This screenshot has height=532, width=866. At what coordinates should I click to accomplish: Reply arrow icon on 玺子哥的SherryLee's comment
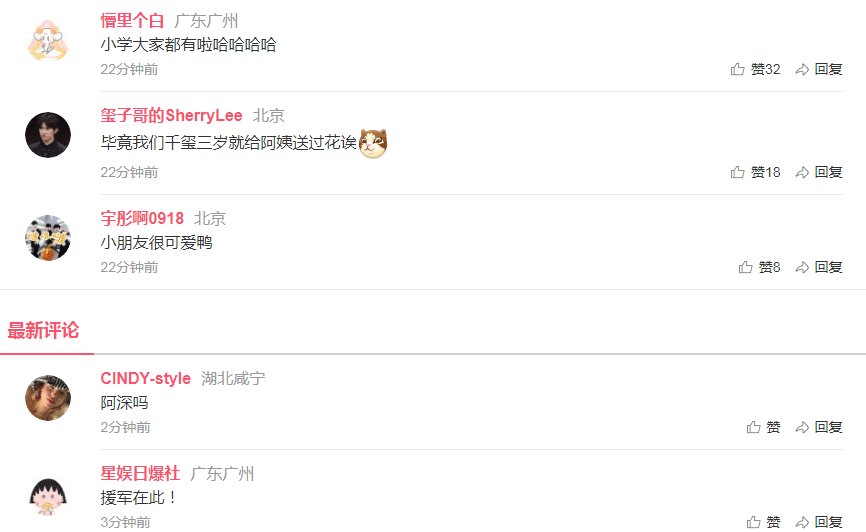[x=802, y=172]
